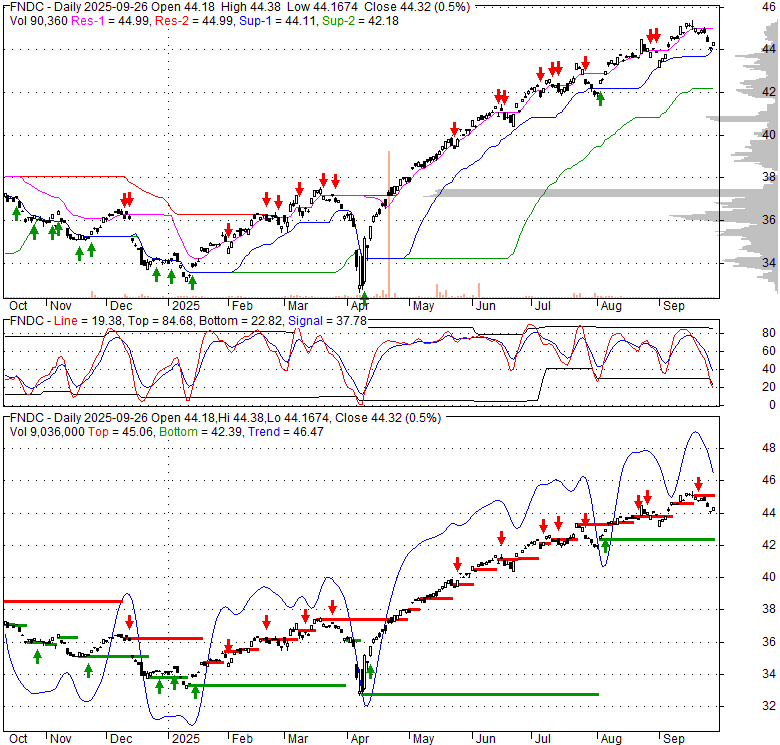Click the 'Dec' axis label on the bottom chart

pos(121,739)
